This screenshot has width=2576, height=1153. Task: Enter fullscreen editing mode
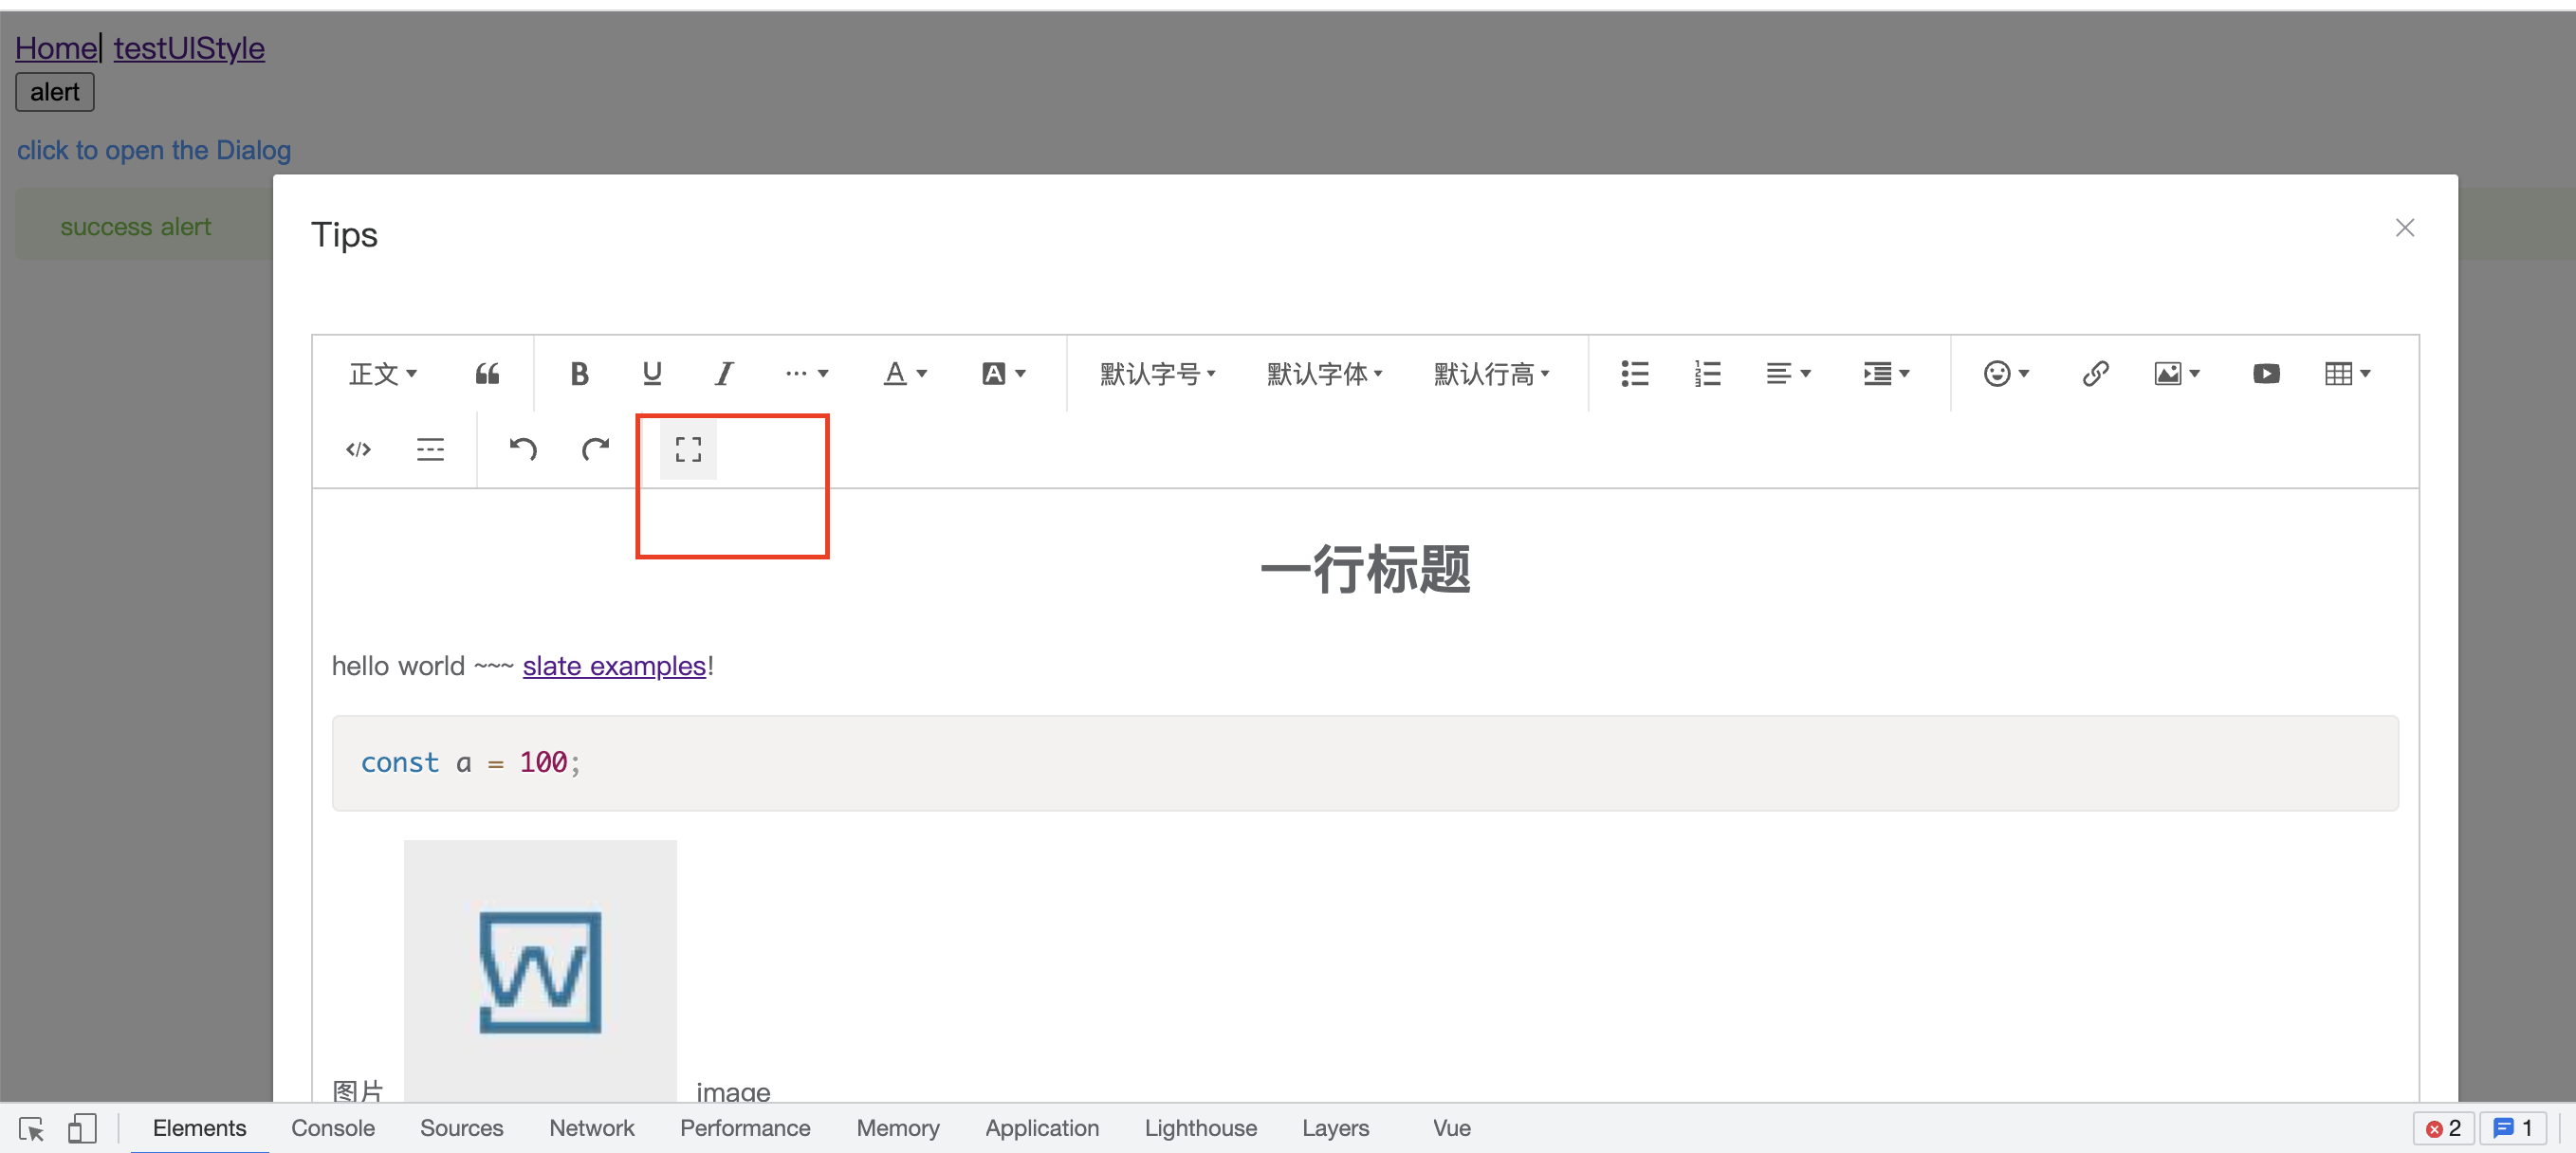click(x=687, y=449)
